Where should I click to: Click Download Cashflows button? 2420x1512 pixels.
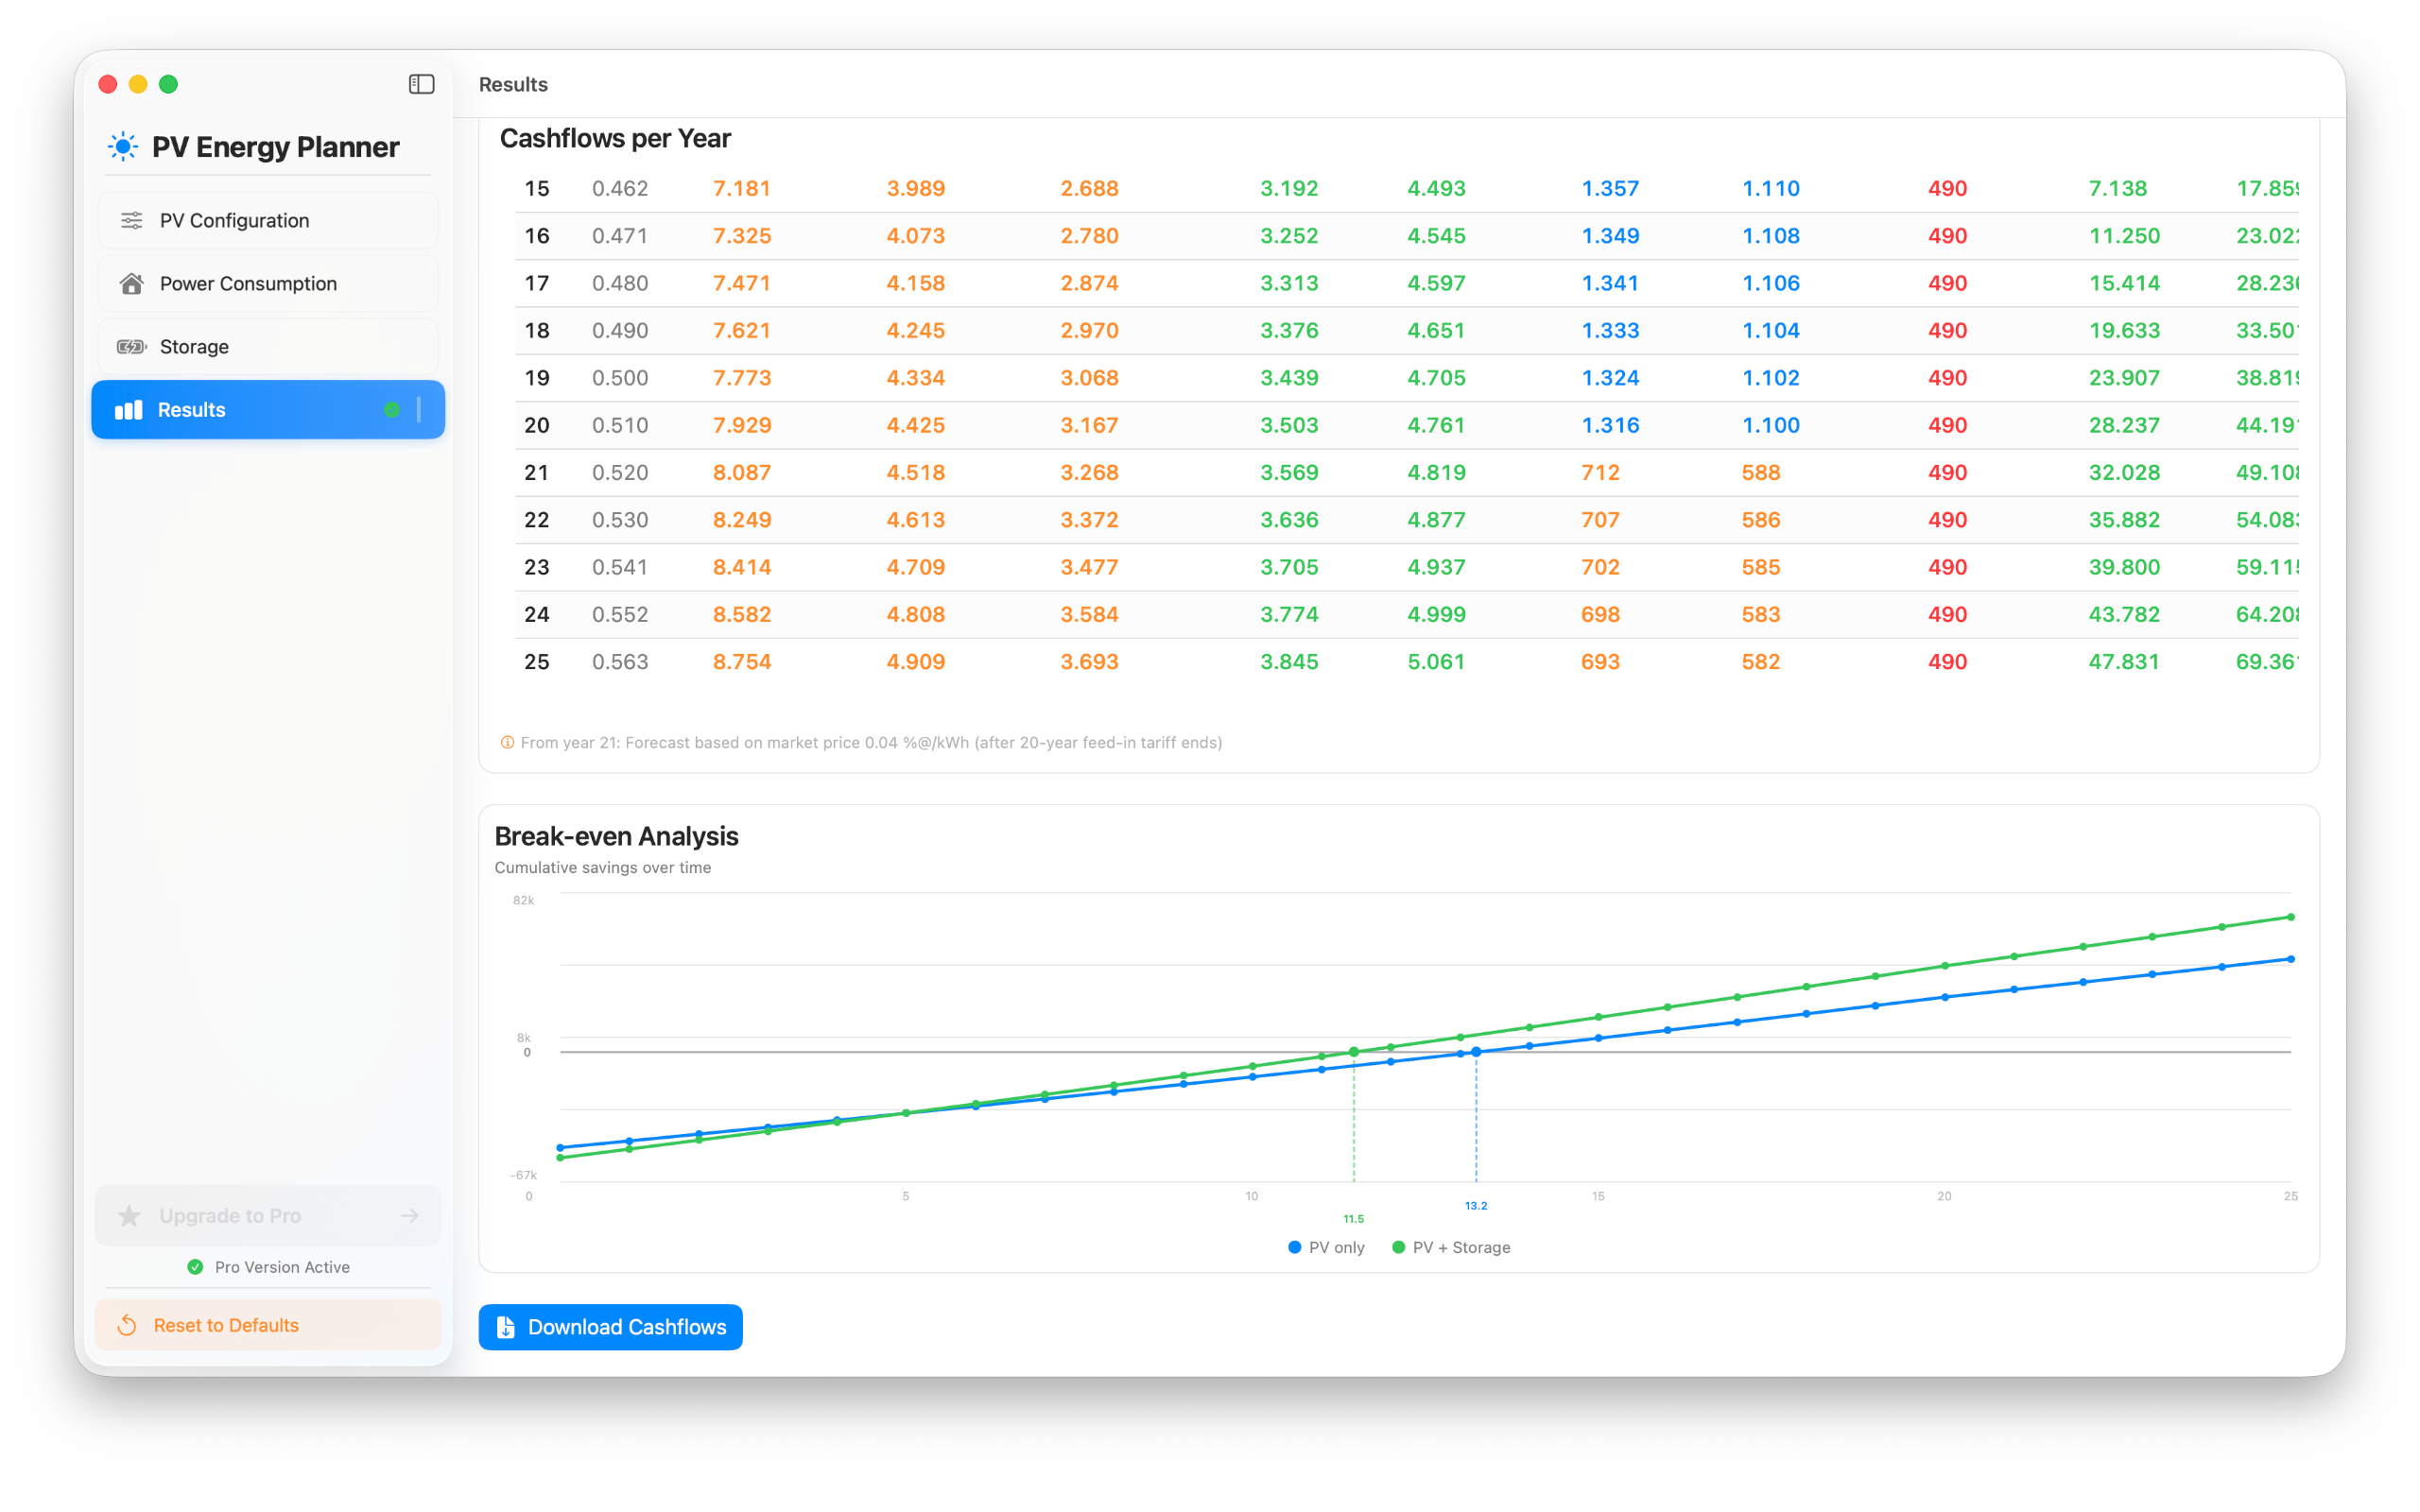pos(610,1327)
